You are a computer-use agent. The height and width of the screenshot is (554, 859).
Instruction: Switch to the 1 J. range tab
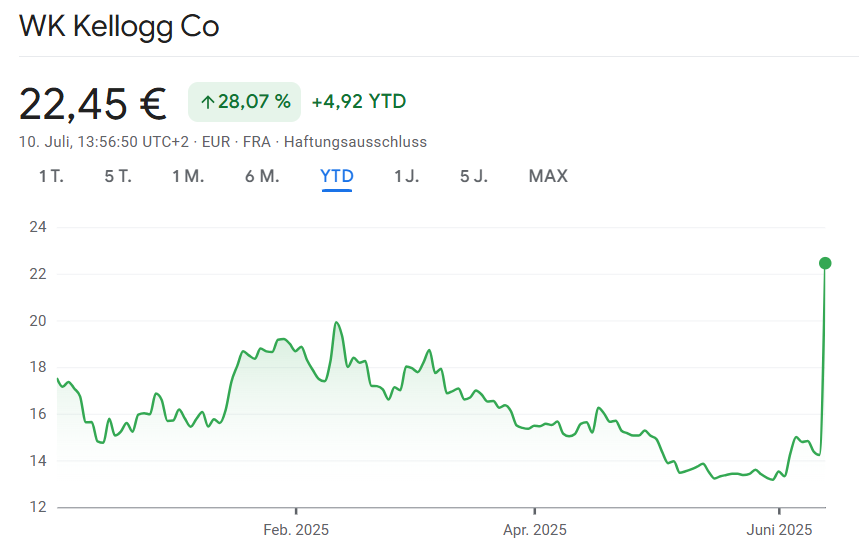pyautogui.click(x=406, y=176)
